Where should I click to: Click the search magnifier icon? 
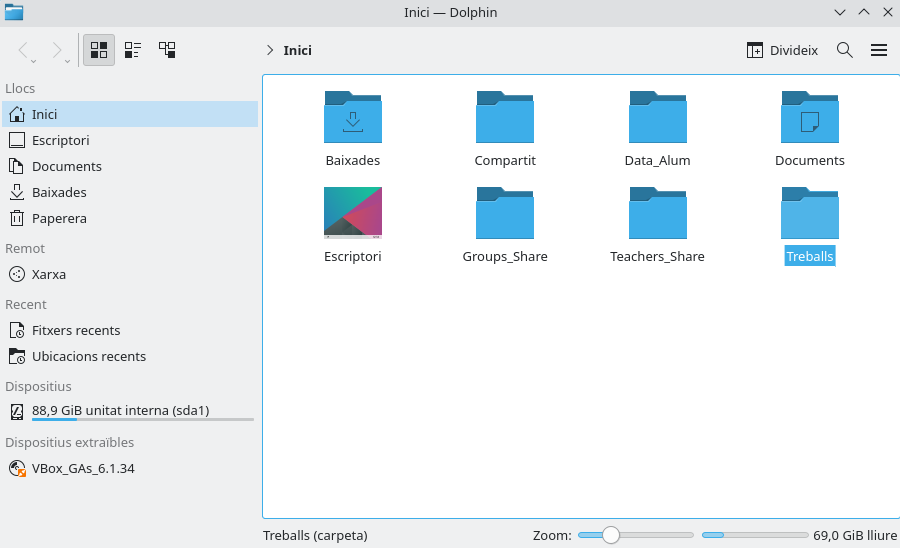[845, 50]
